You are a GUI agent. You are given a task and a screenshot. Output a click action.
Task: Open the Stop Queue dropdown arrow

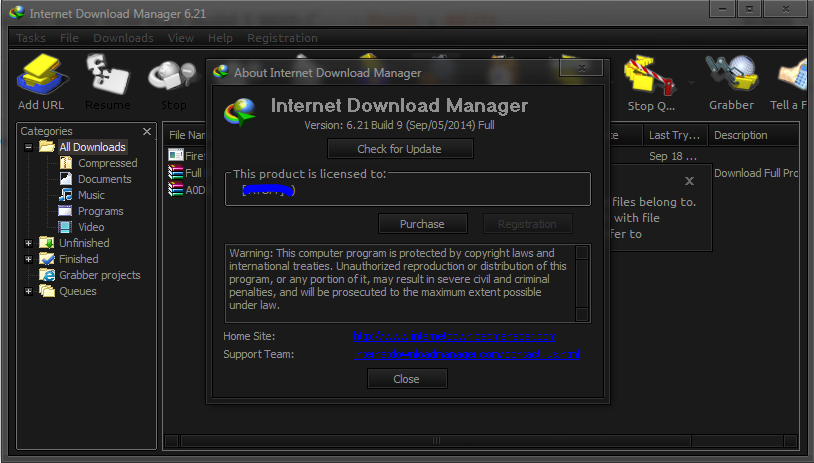point(691,83)
